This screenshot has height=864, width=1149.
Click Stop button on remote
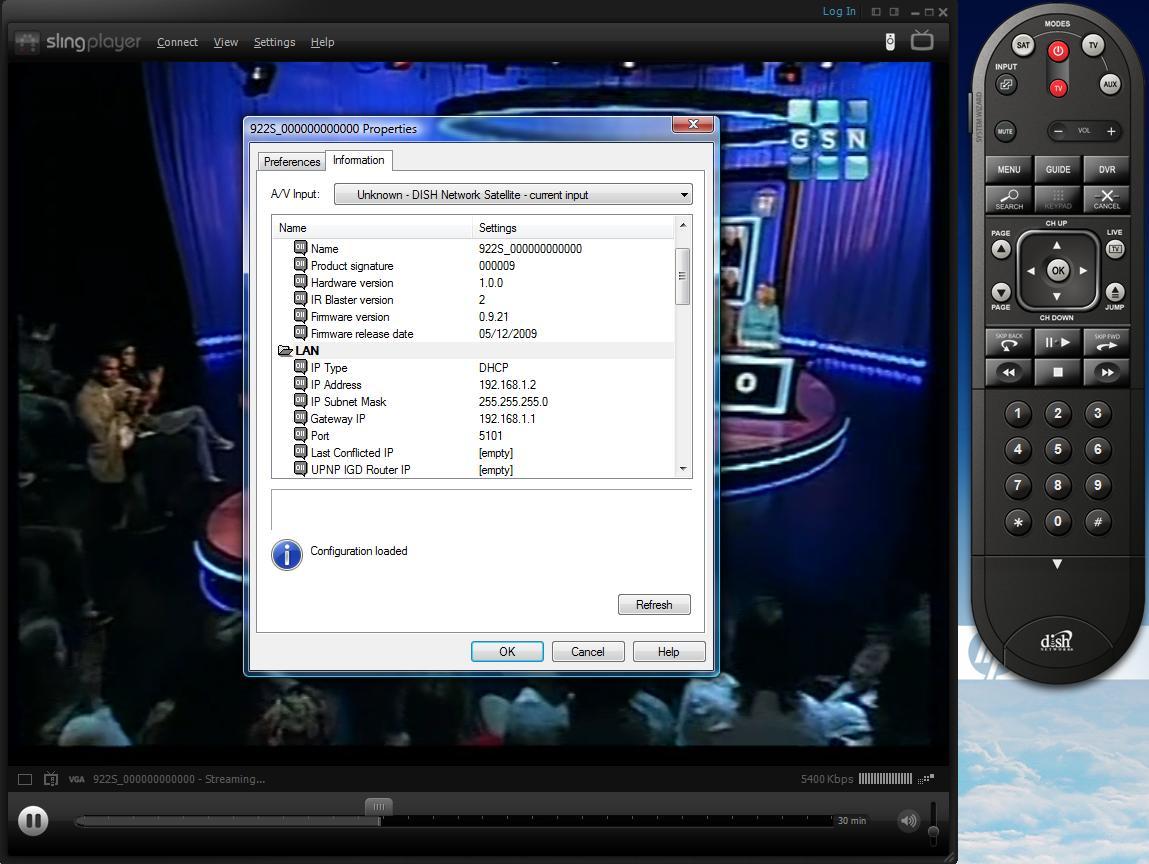pyautogui.click(x=1057, y=372)
